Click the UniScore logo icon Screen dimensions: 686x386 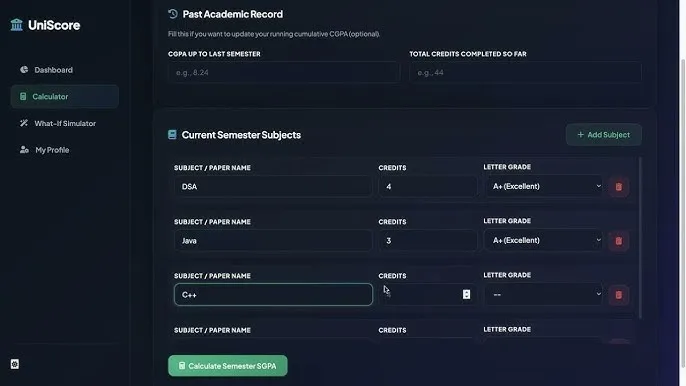point(17,25)
